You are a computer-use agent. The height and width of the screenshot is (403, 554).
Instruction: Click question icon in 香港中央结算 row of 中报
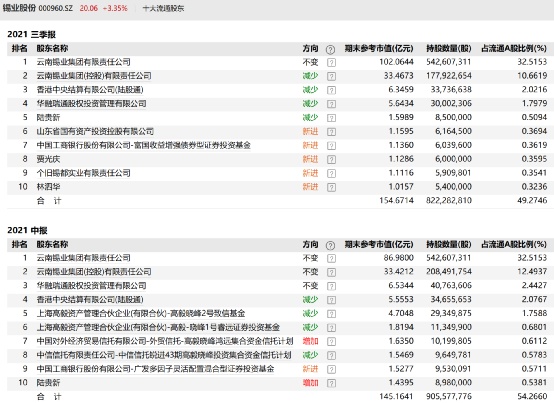[x=331, y=300]
